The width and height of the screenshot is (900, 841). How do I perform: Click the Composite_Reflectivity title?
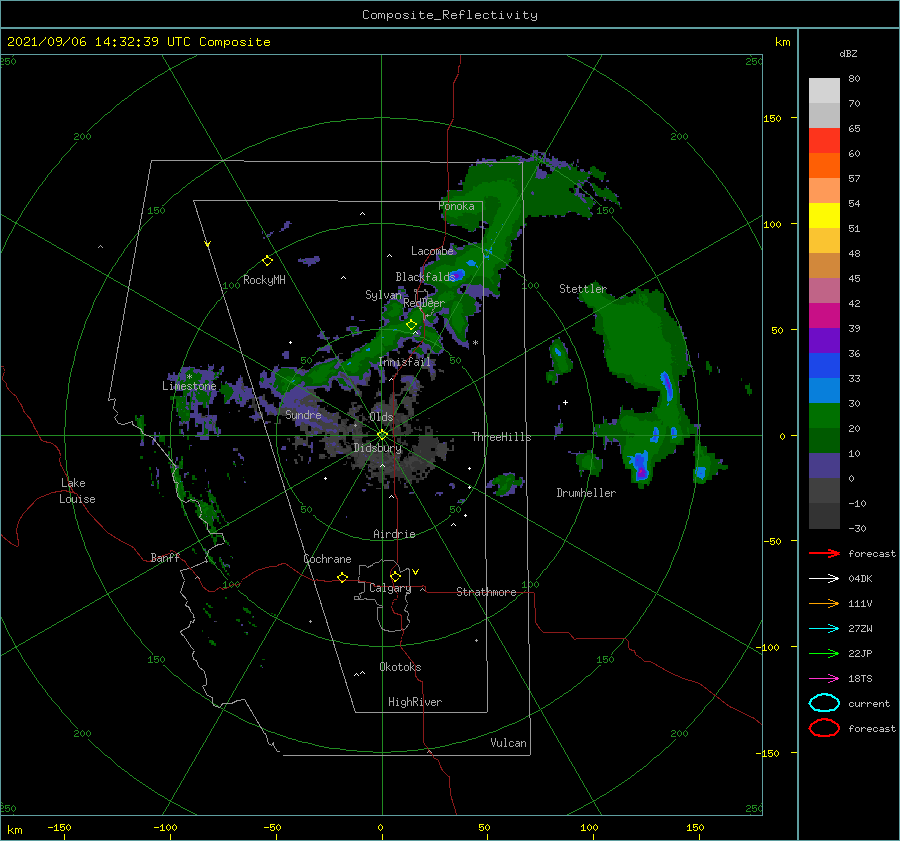450,15
